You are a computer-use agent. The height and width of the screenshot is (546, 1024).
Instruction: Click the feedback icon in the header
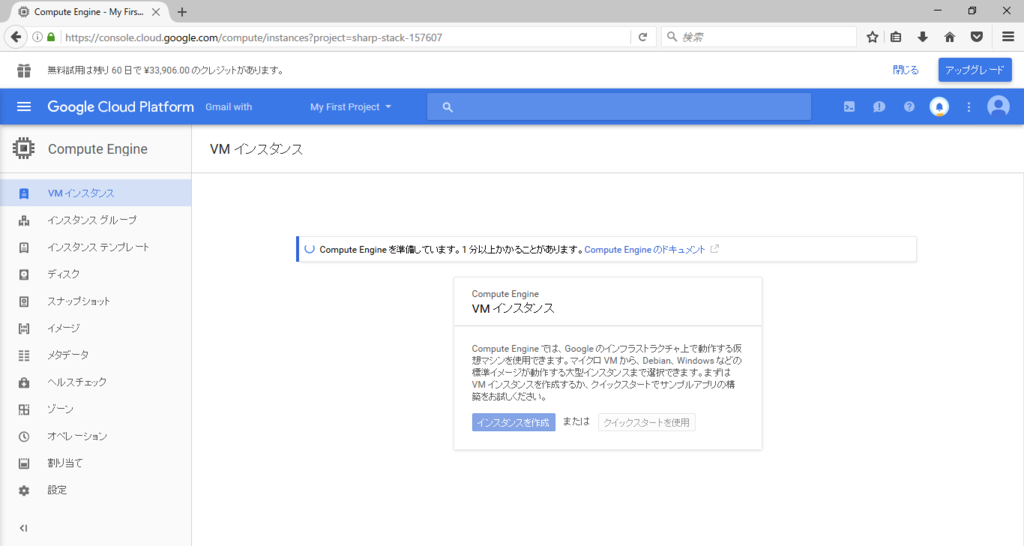click(x=879, y=106)
